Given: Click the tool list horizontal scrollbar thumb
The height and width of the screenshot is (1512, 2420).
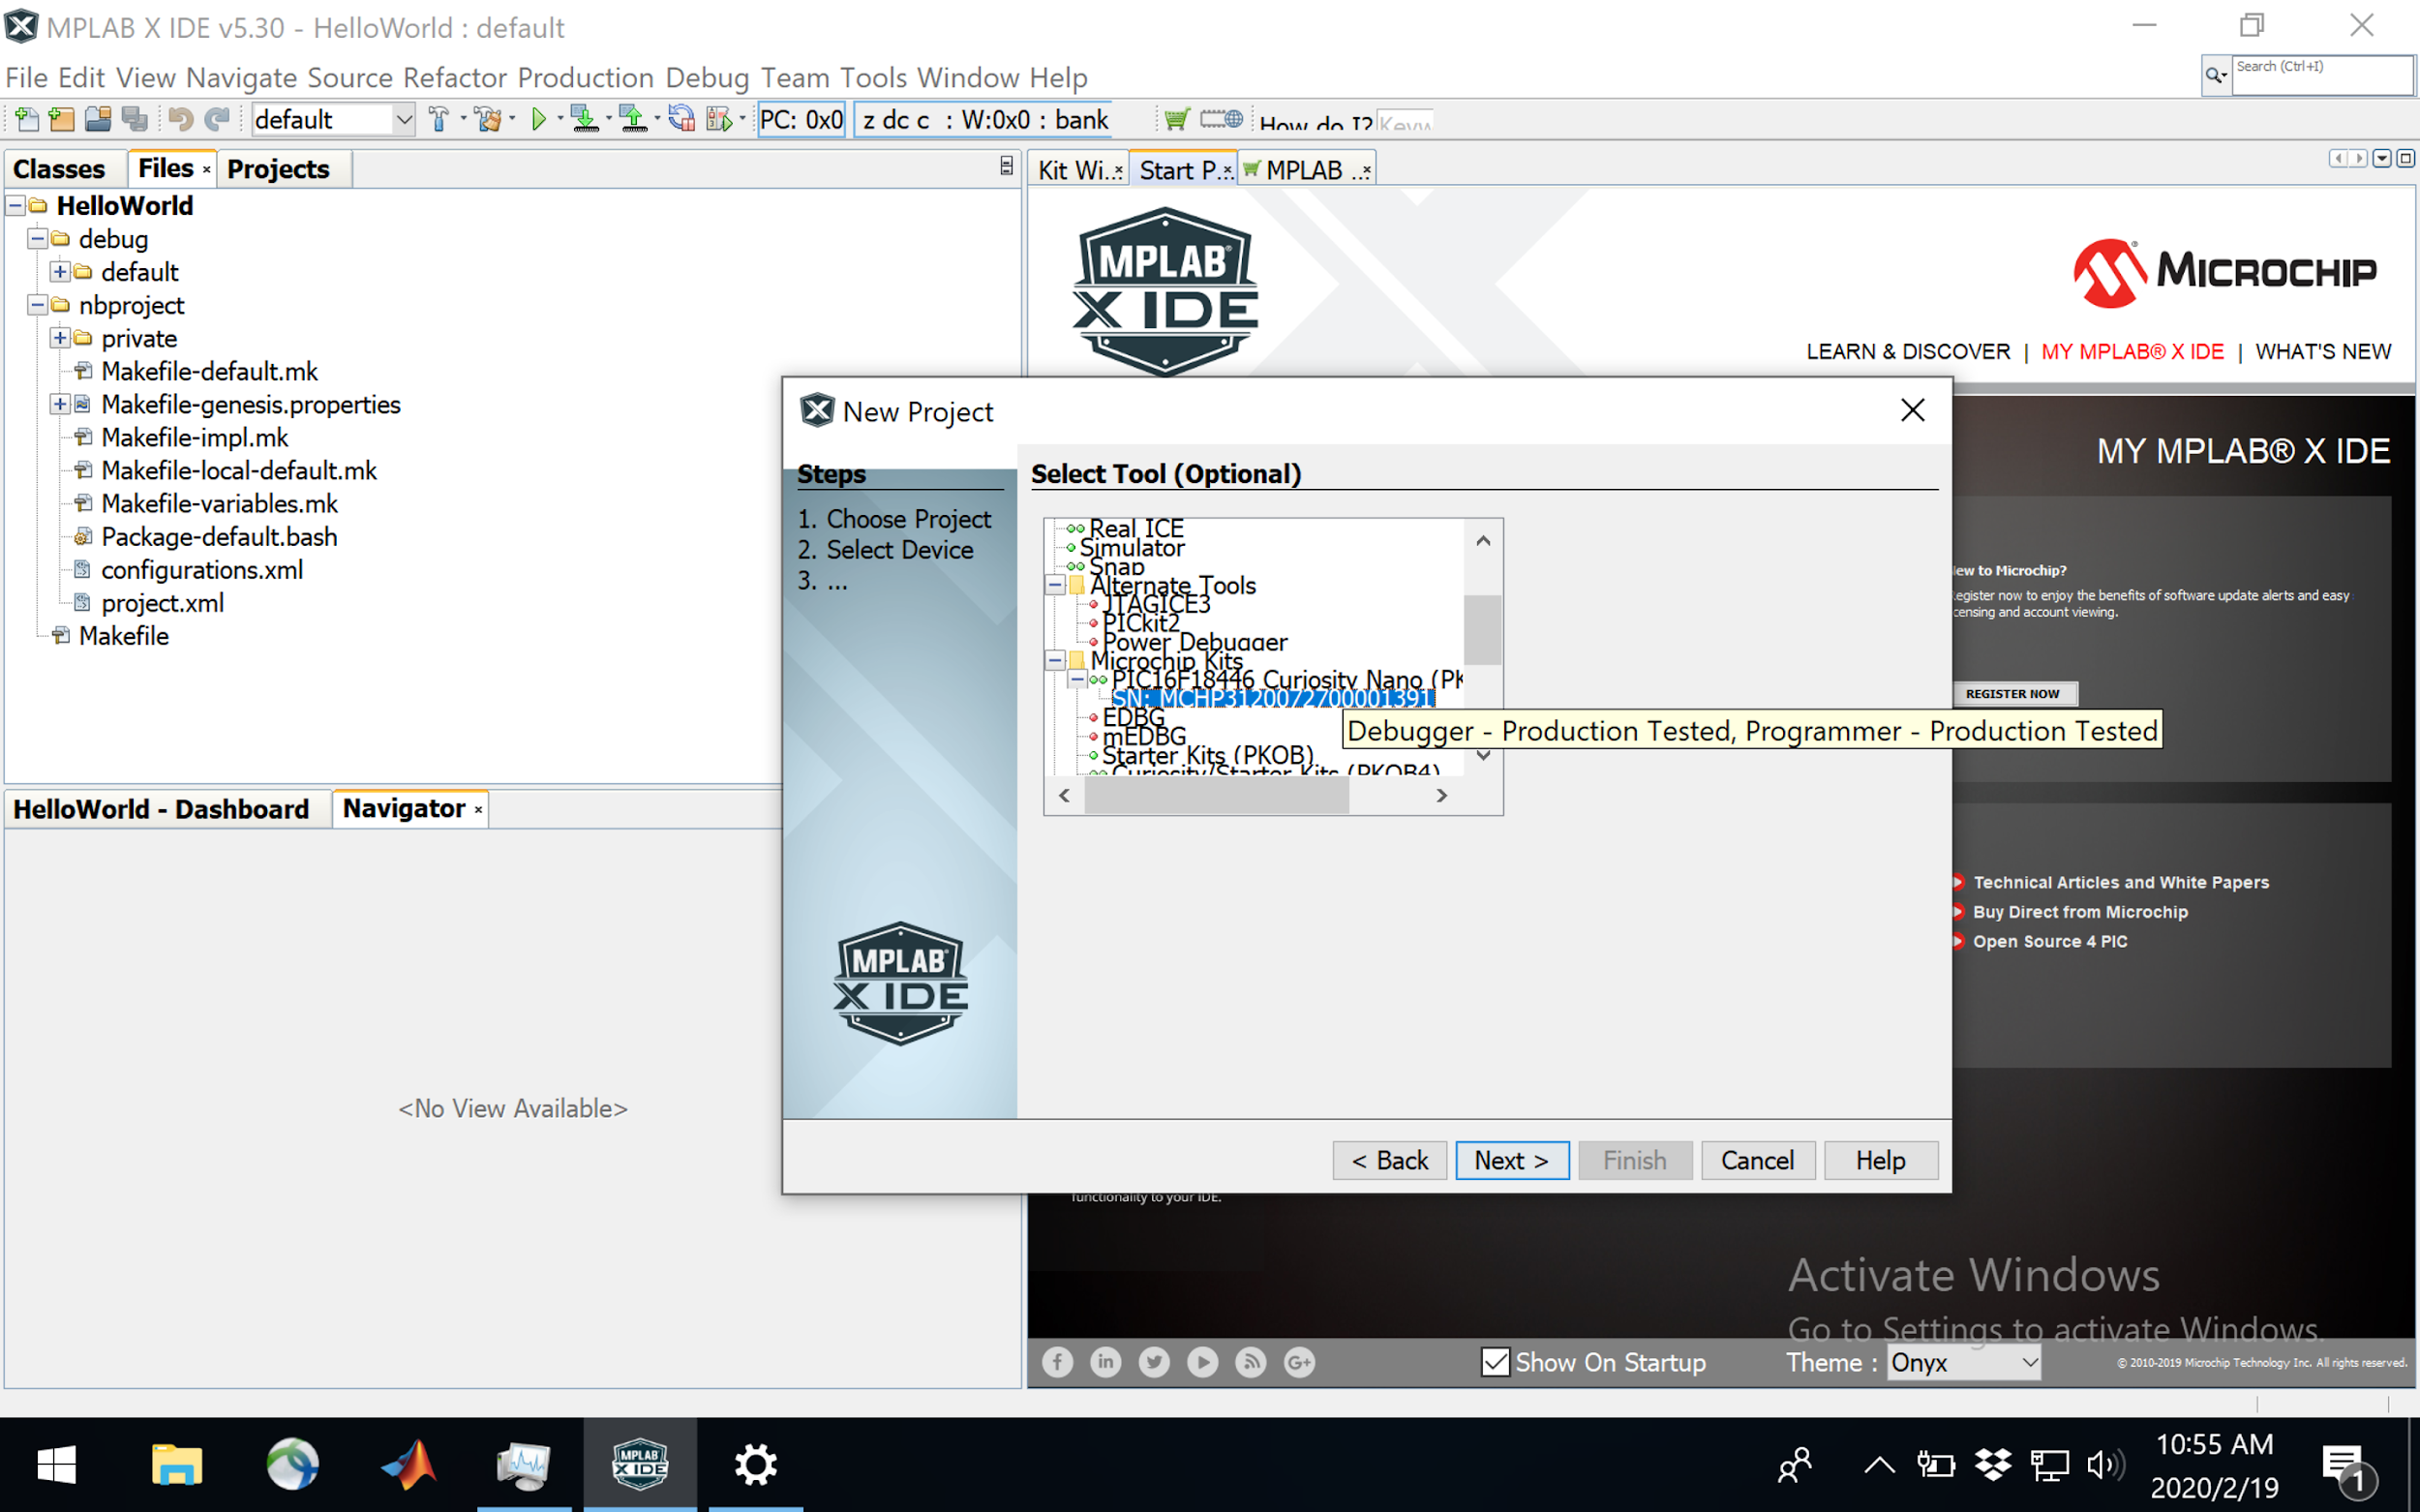Looking at the screenshot, I should click(x=1216, y=795).
